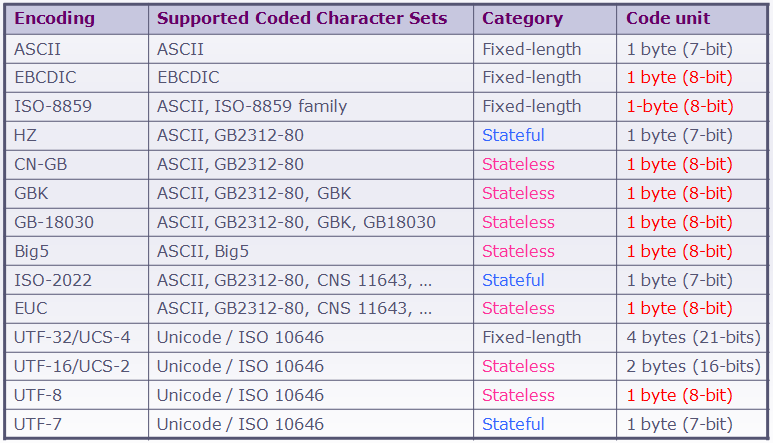Click "Fixed-length" in the UTF-32/UCS-4 row
The width and height of the screenshot is (773, 443).
click(531, 337)
